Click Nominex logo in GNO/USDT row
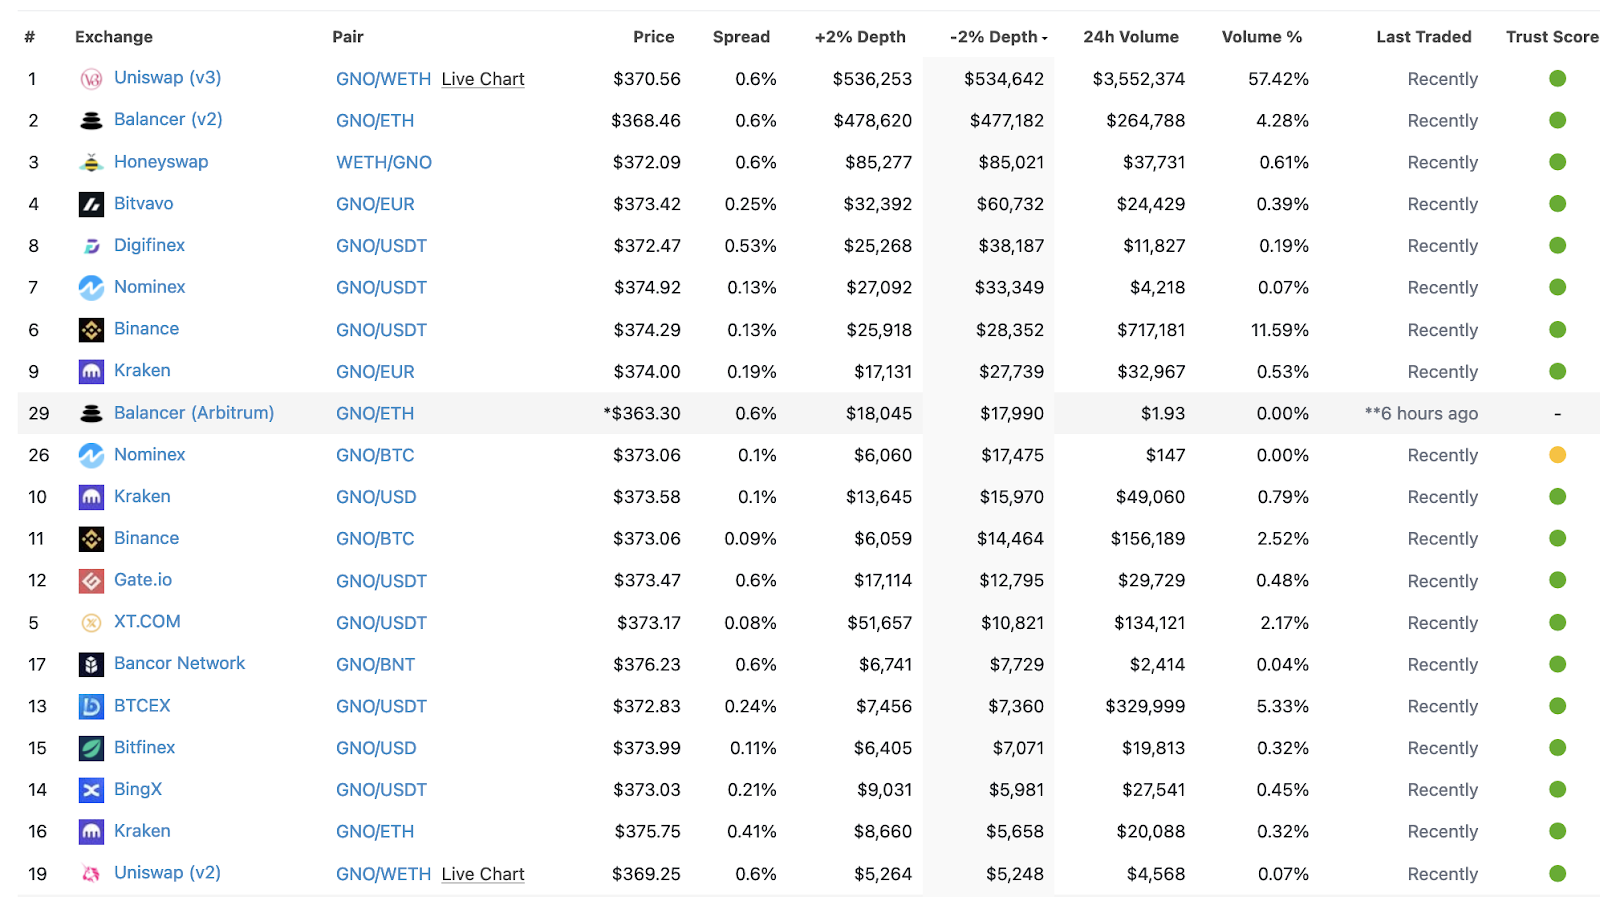Image resolution: width=1600 pixels, height=897 pixels. pyautogui.click(x=91, y=288)
